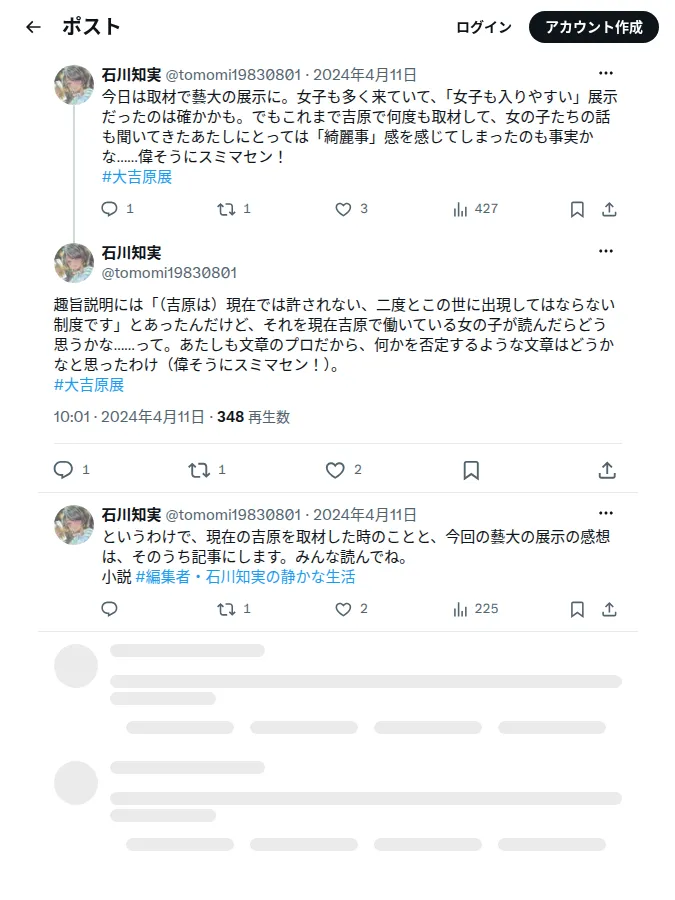Reply to the first post about 藝大の展示
Viewport: 675px width, 900px height.
click(109, 209)
